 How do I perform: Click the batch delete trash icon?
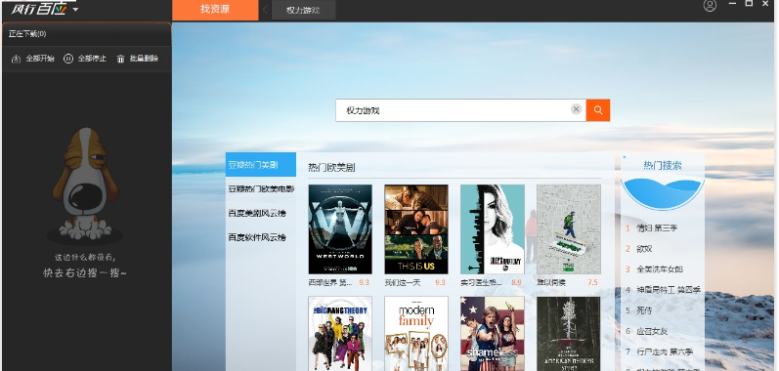tap(121, 59)
